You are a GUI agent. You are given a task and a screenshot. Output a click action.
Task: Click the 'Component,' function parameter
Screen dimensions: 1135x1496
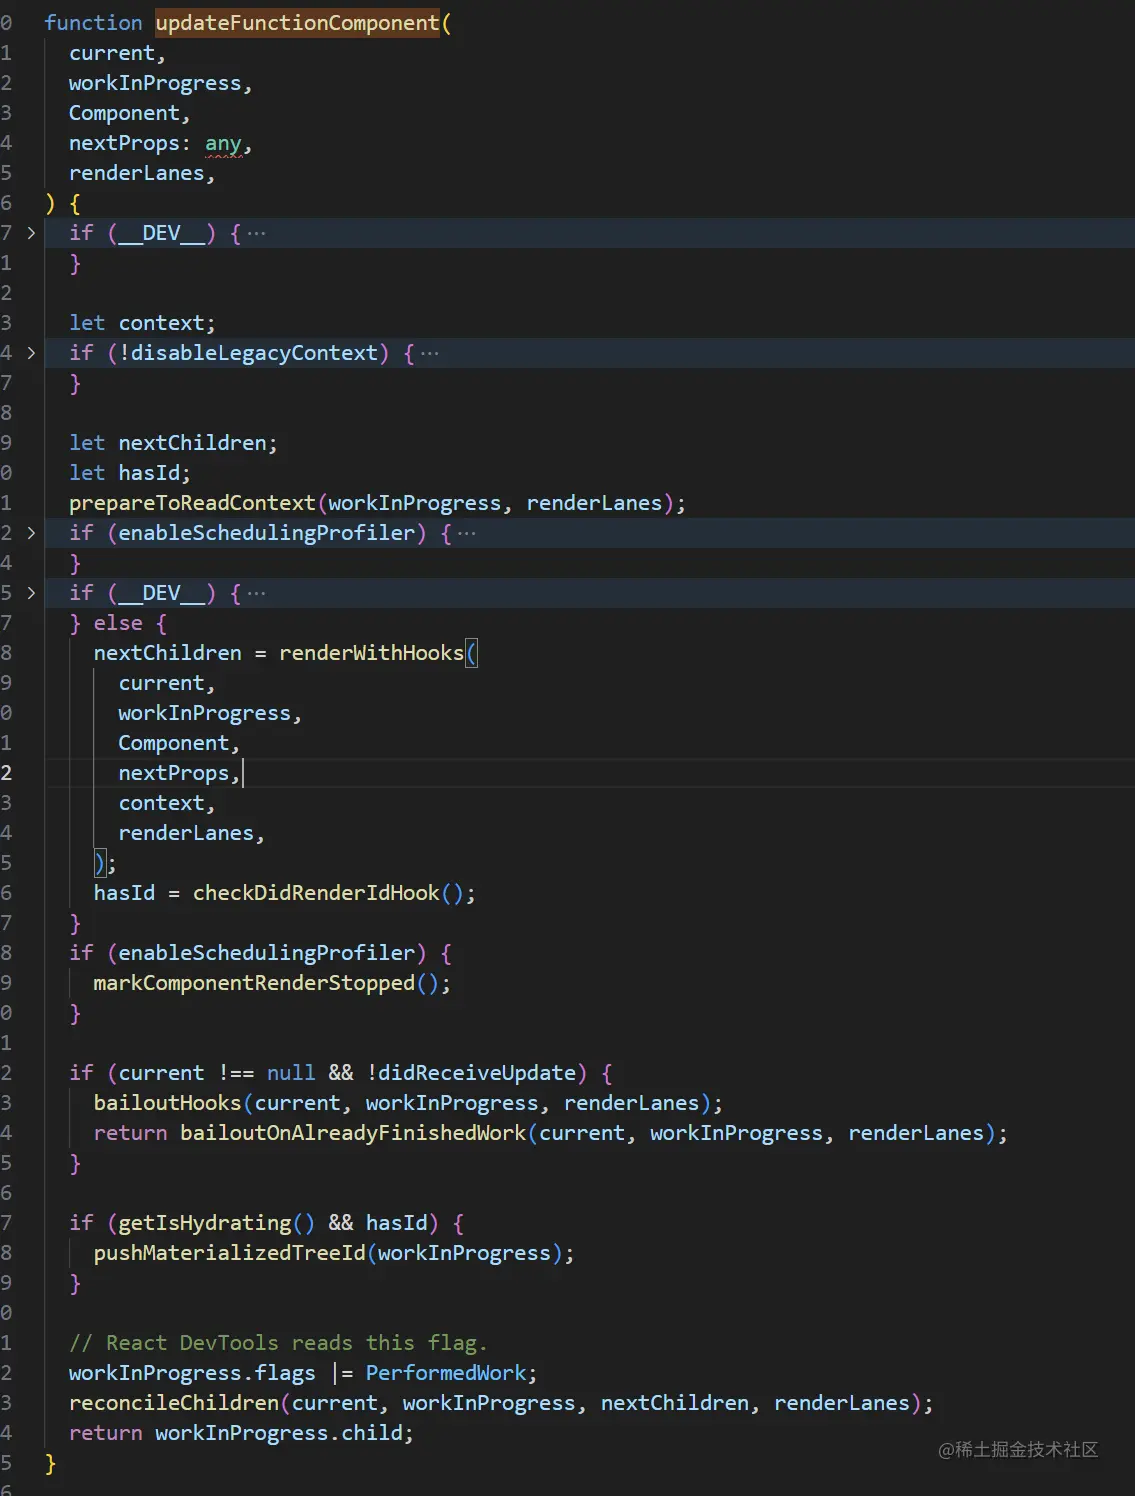coord(129,113)
